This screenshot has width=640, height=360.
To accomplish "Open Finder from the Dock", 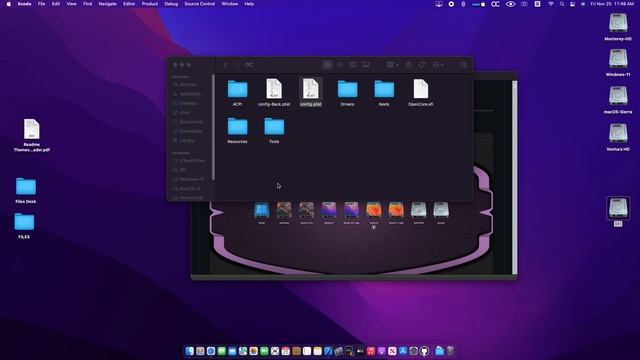I will [189, 351].
